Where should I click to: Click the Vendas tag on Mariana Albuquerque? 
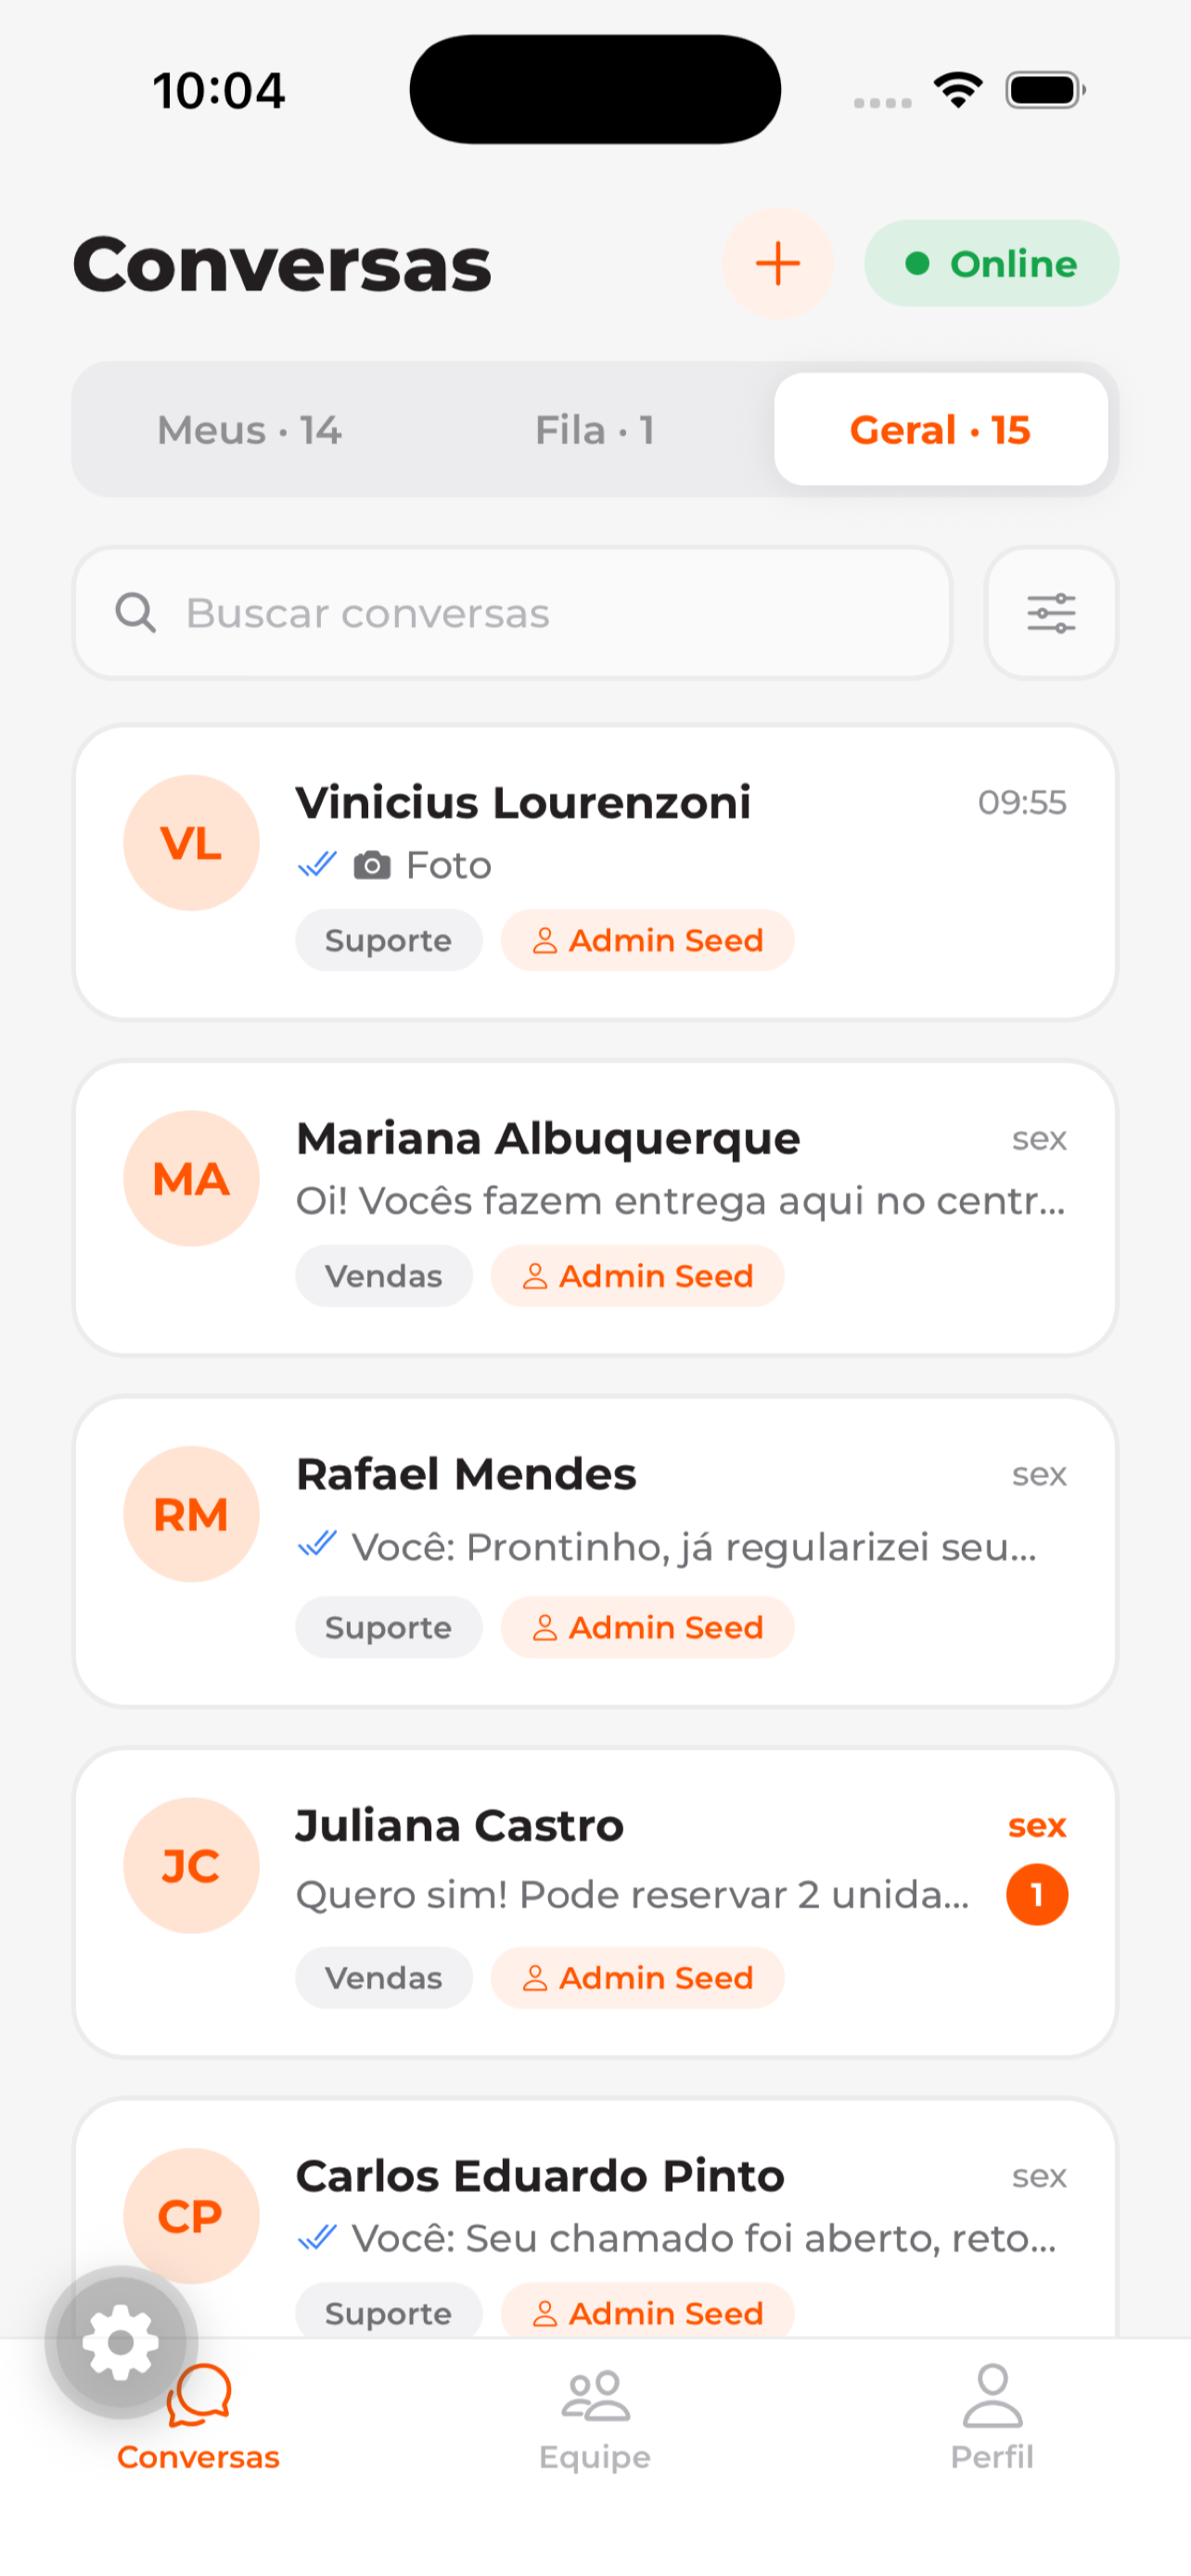click(383, 1276)
